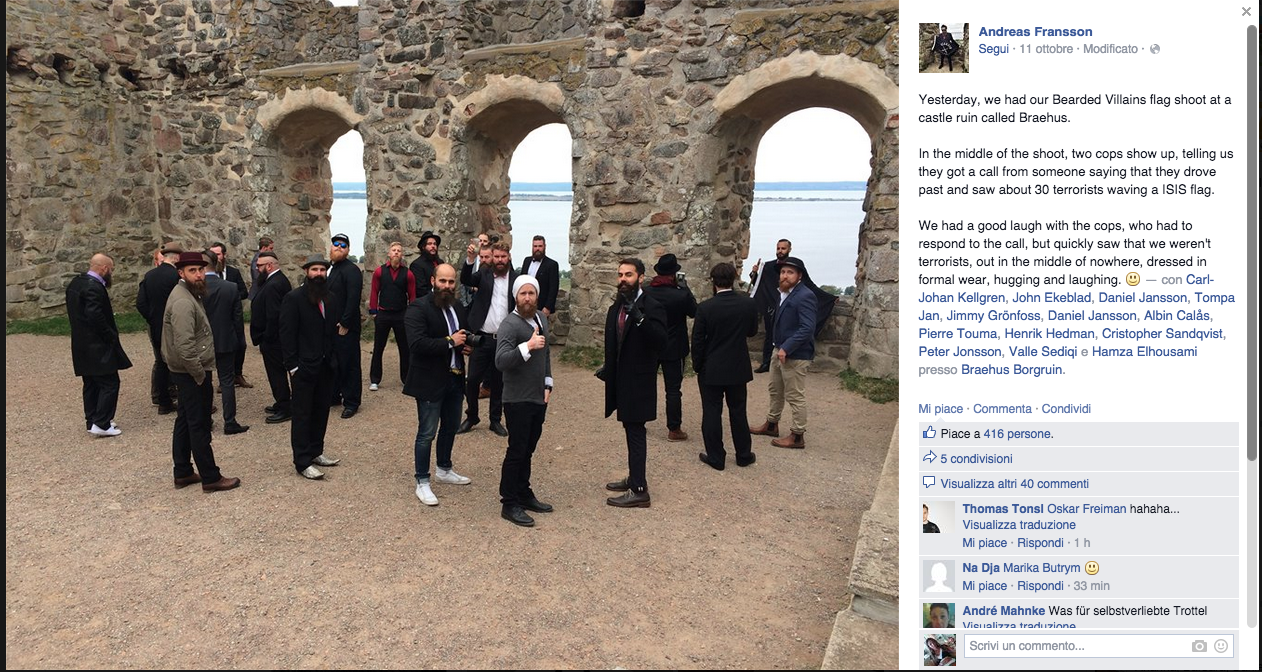Show translation under Thomas Tonsl's comment
Viewport: 1262px width, 672px height.
[1019, 525]
